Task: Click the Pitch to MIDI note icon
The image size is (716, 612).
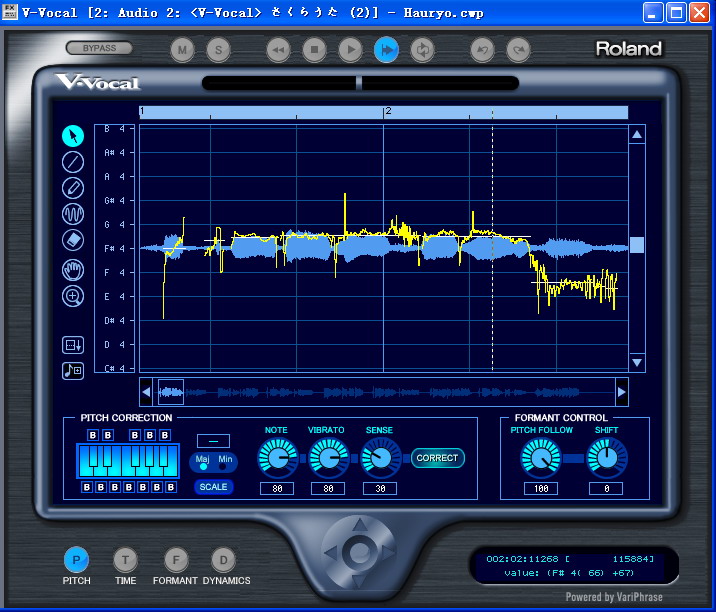Action: pos(73,371)
